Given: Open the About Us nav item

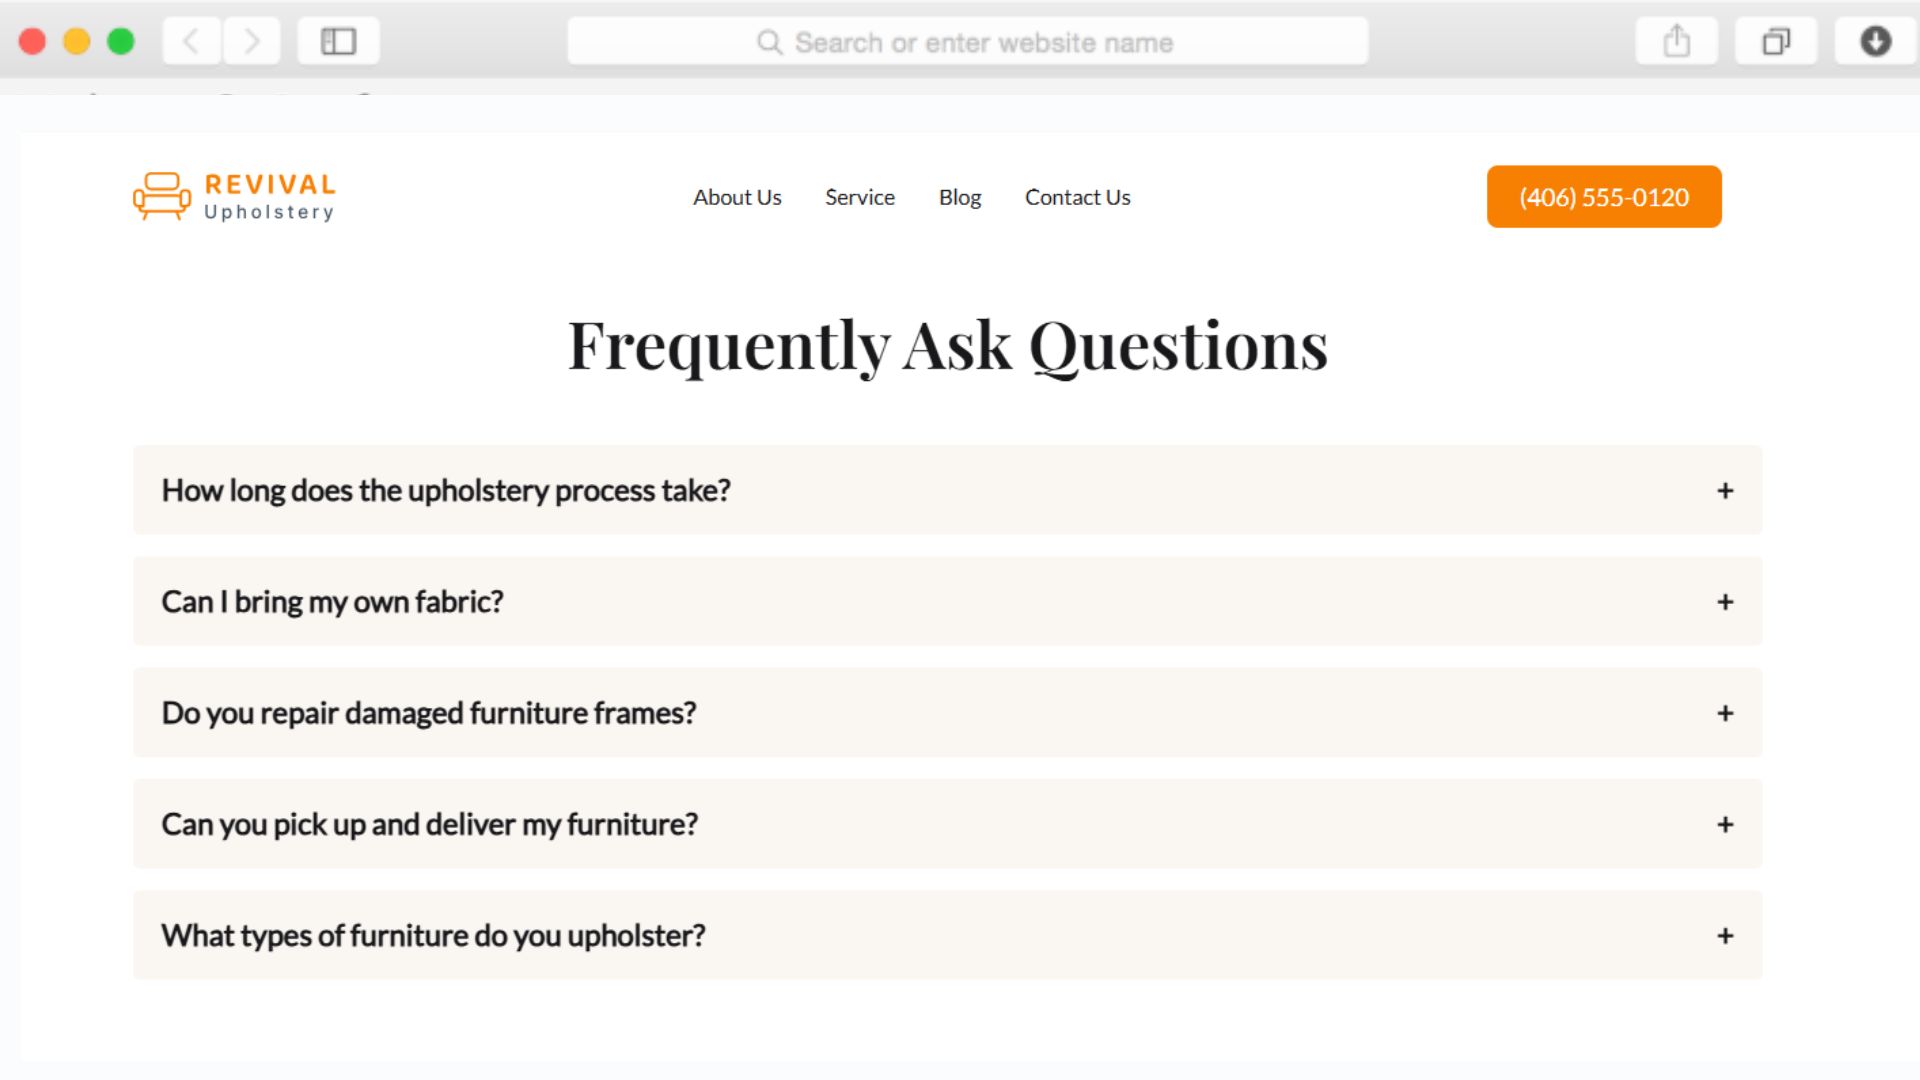Looking at the screenshot, I should [x=737, y=198].
